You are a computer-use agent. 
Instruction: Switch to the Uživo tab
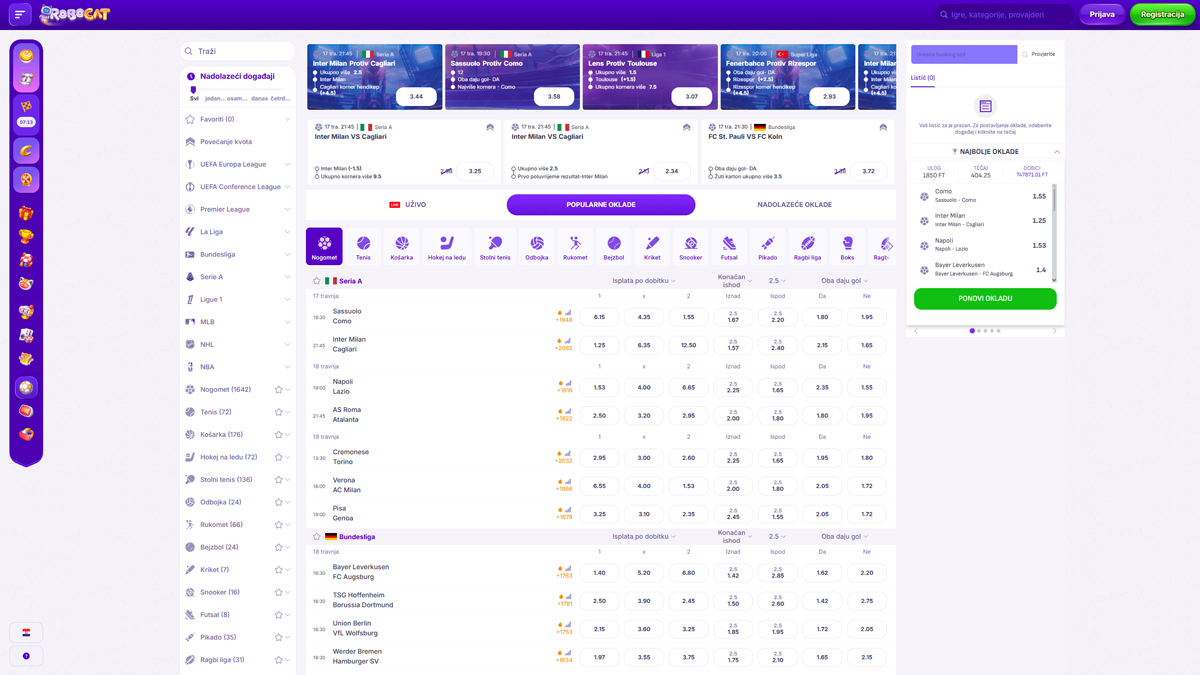[408, 205]
